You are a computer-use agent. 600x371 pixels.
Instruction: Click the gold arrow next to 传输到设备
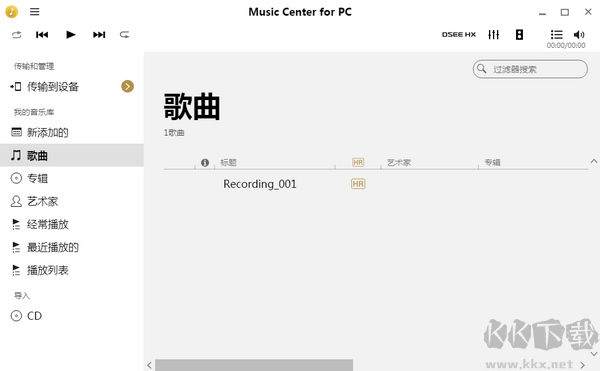point(127,86)
